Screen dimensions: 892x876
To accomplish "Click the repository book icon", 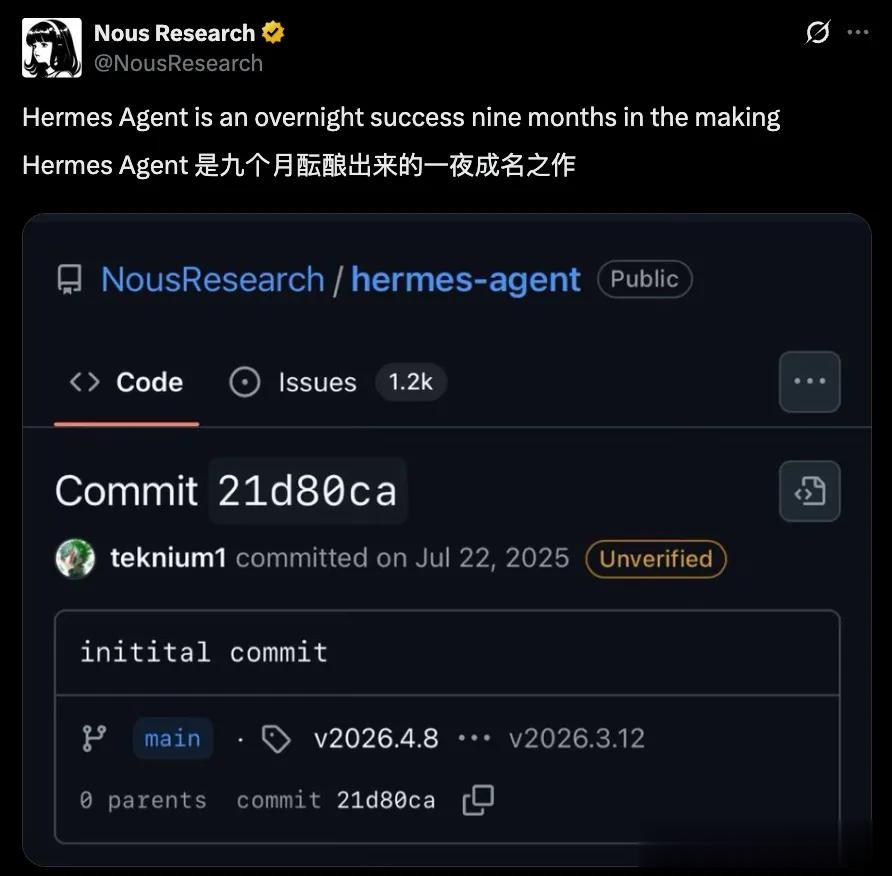I will (70, 279).
